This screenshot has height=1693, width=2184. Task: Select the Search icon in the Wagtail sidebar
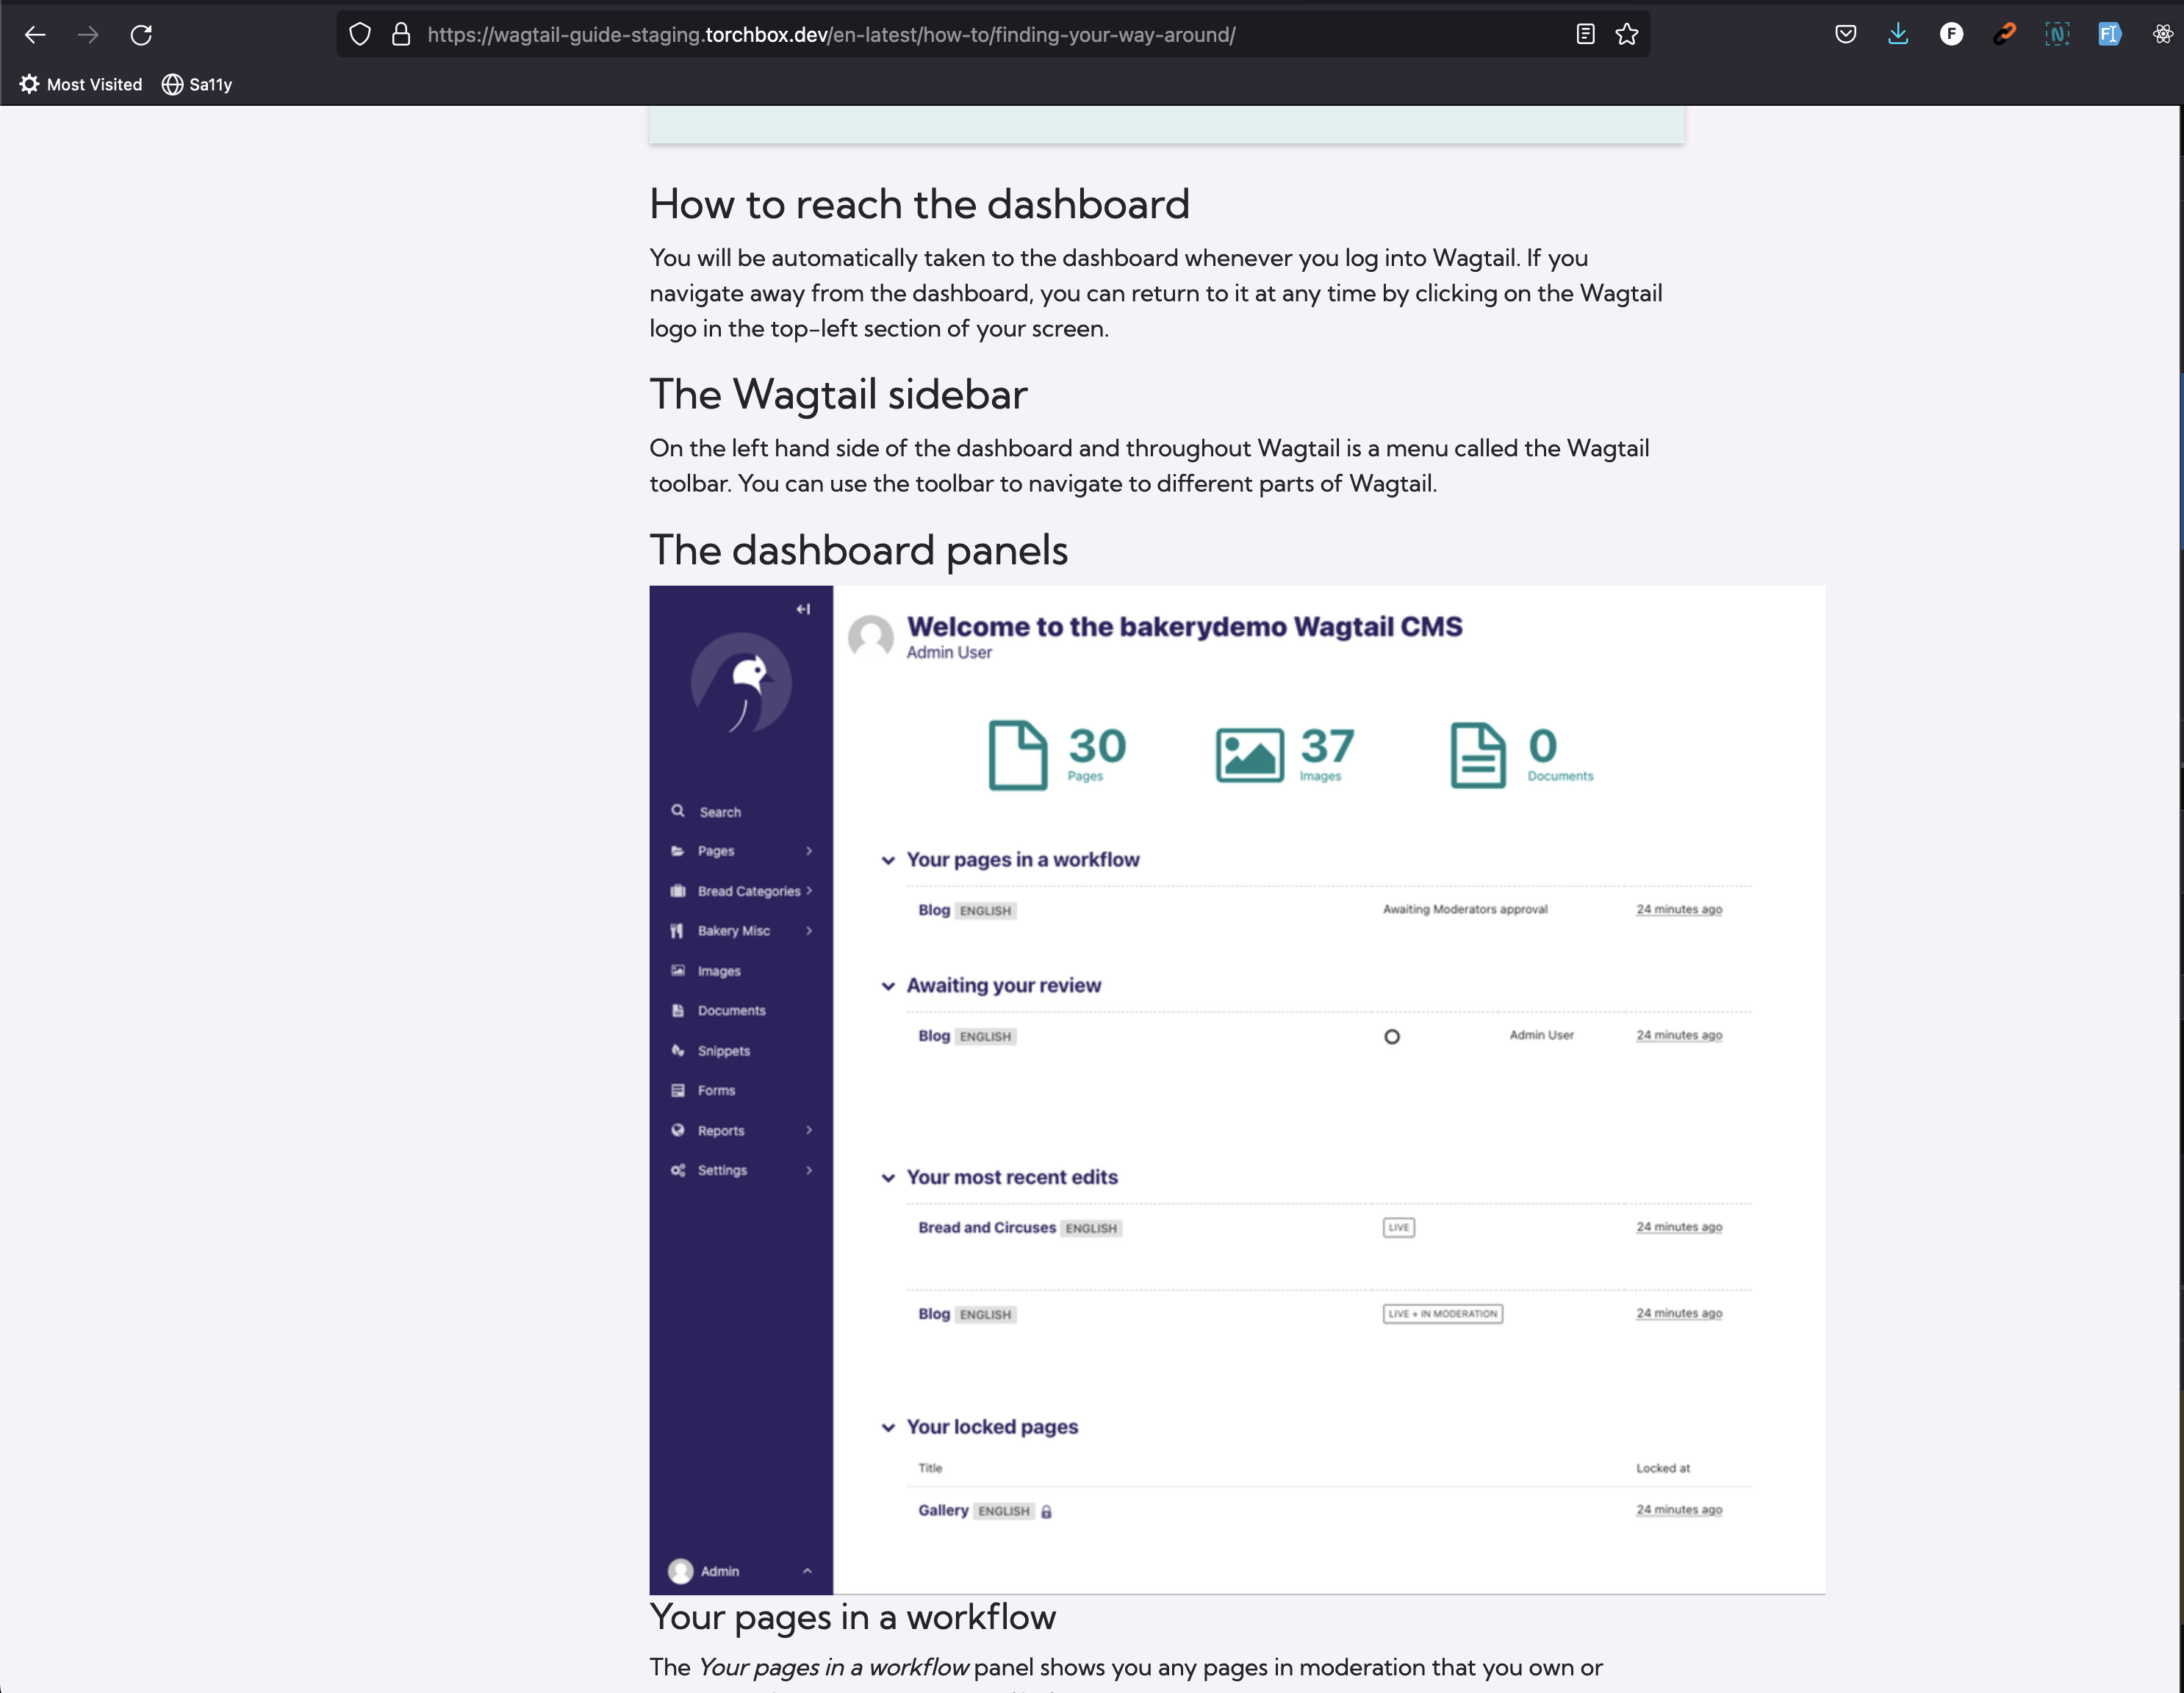pos(678,811)
